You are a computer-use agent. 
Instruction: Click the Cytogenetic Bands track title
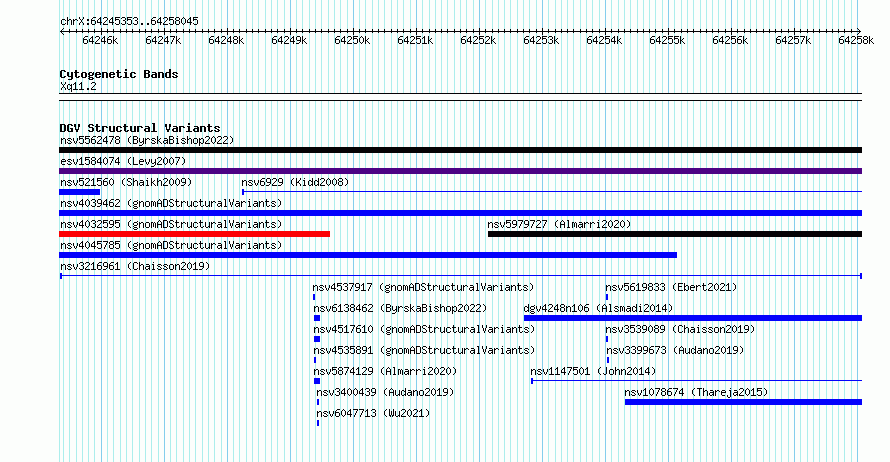pos(119,74)
